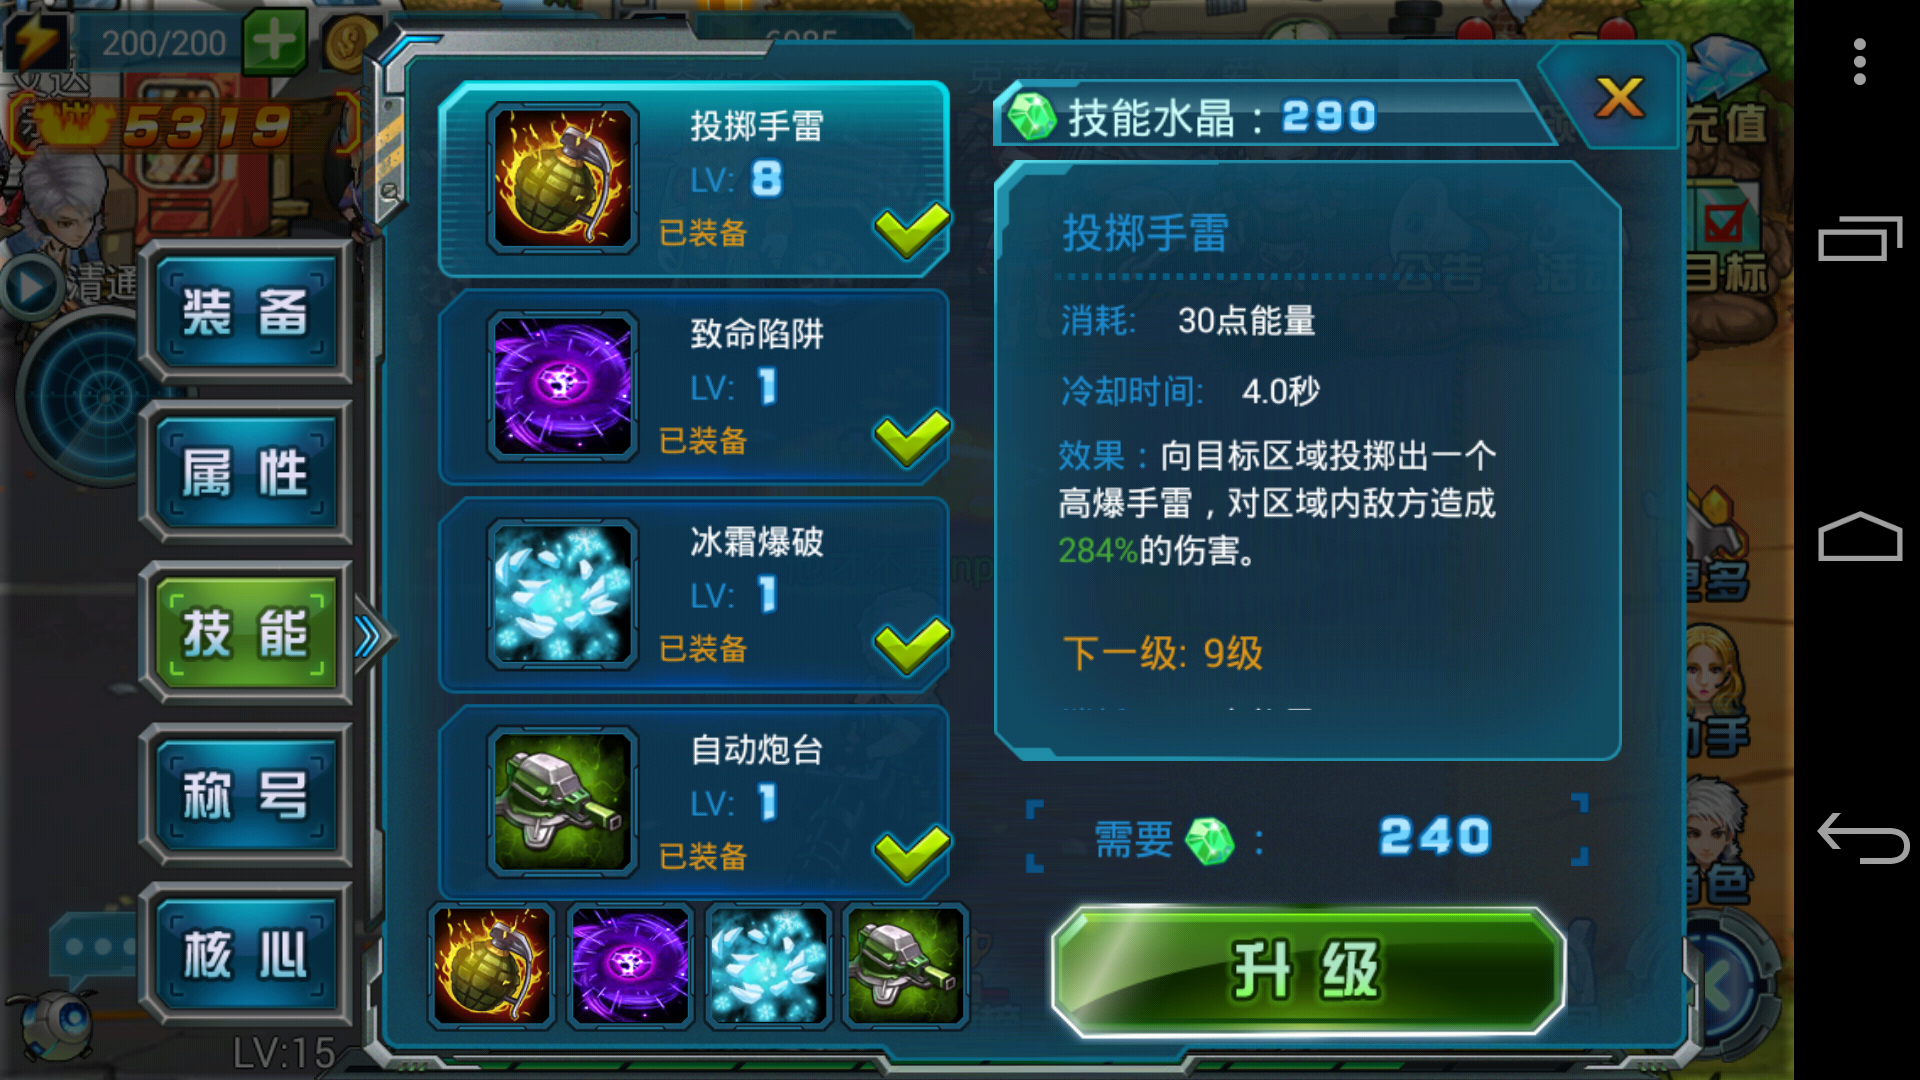Tap the purple trap slot in bottom bar
The width and height of the screenshot is (1920, 1080).
[x=629, y=966]
